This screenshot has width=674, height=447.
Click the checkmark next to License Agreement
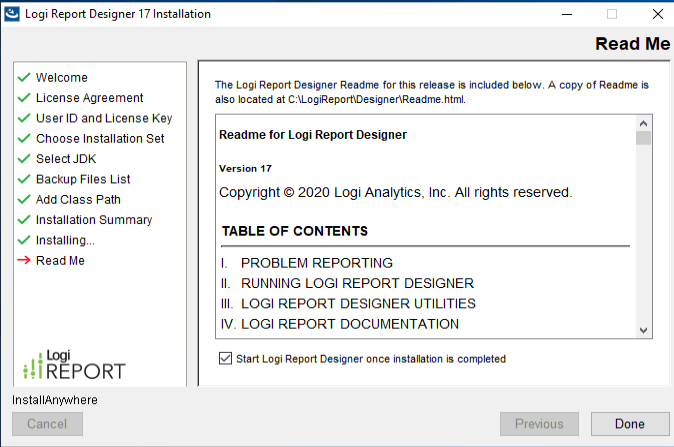[24, 98]
